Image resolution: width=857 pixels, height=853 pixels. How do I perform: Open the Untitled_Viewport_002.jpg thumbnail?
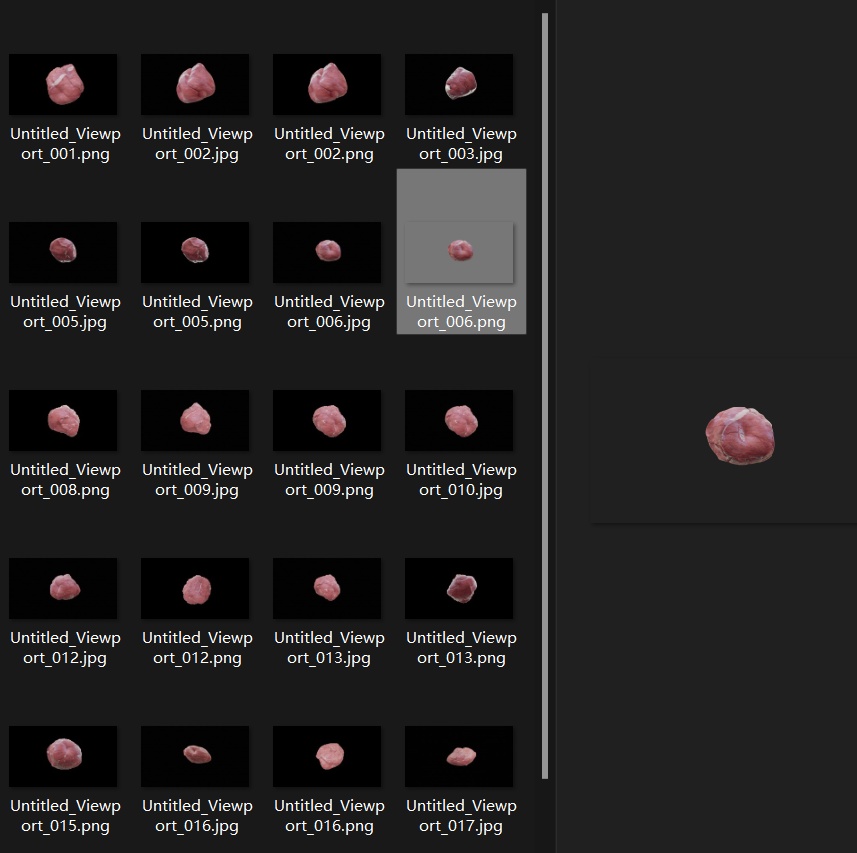(x=195, y=84)
